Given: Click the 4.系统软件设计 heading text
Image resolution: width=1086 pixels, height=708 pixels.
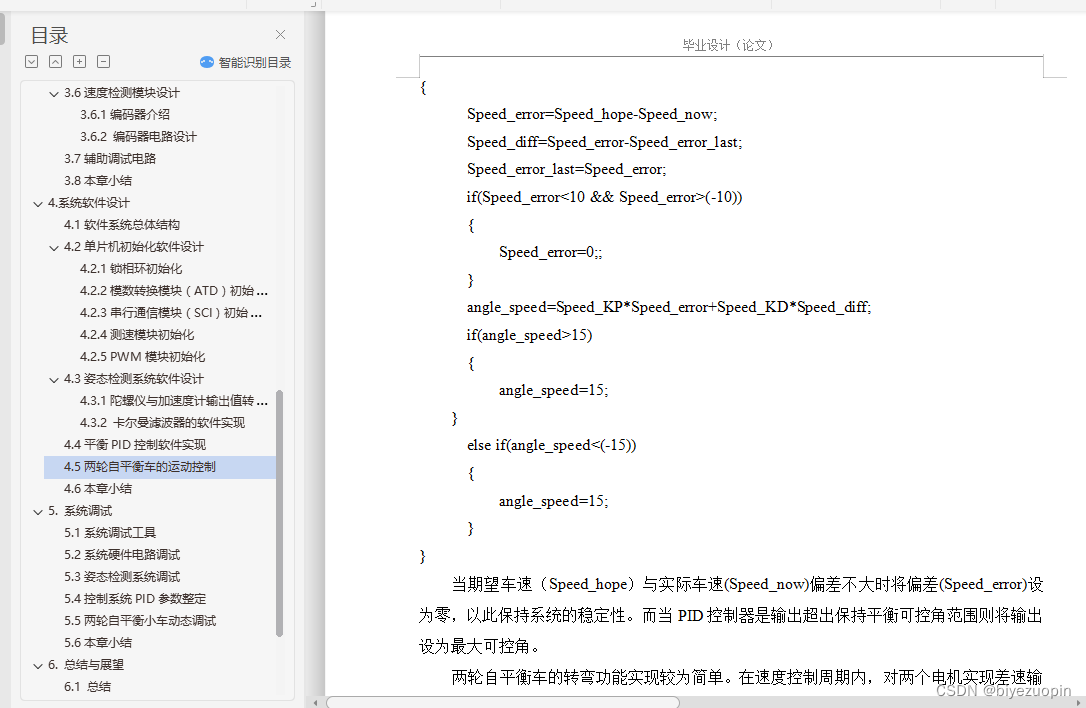Looking at the screenshot, I should point(89,203).
